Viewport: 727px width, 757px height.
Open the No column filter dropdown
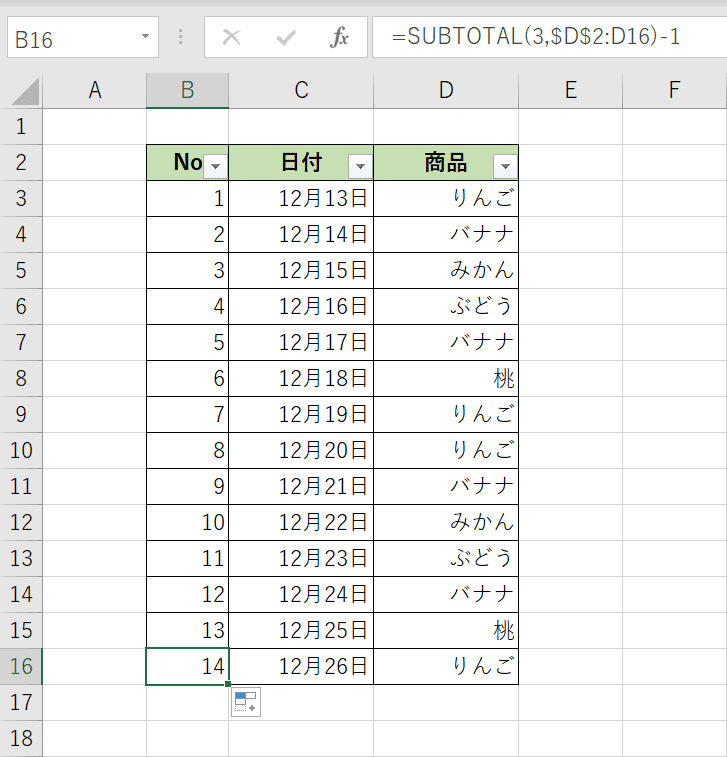tap(215, 167)
